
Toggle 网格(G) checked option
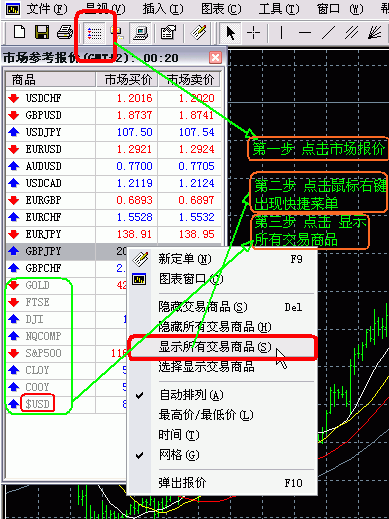222,455
